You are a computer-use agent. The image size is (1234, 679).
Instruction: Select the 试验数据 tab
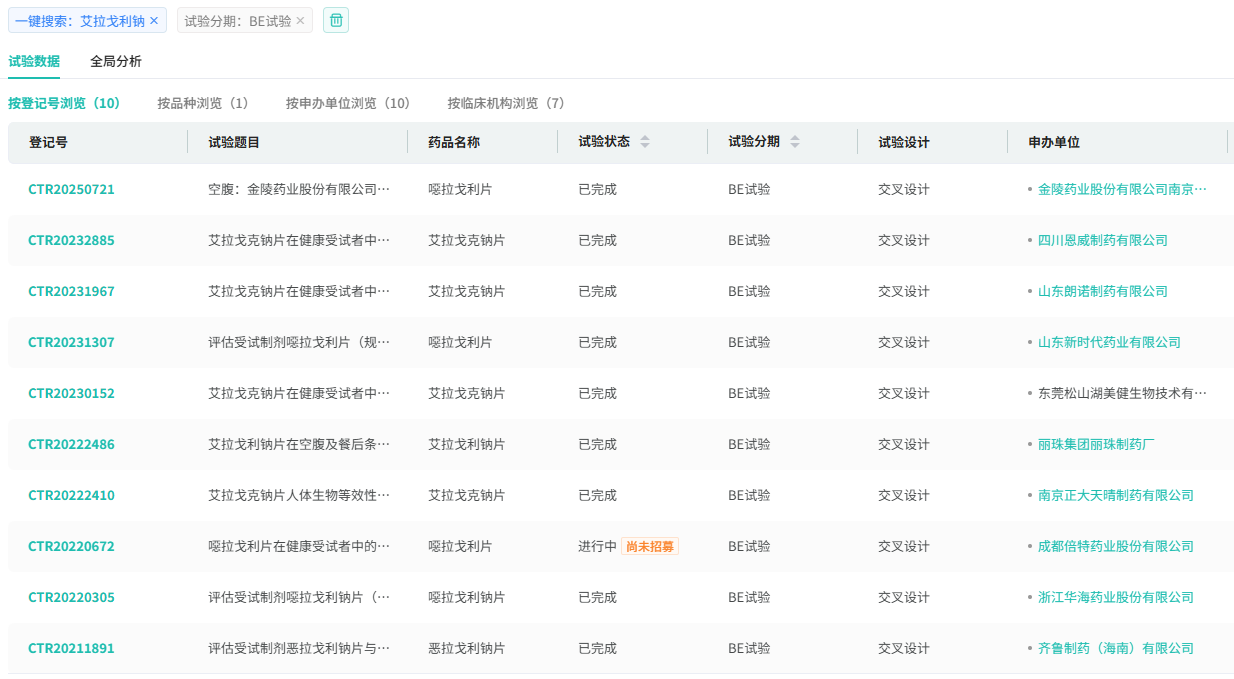[34, 61]
